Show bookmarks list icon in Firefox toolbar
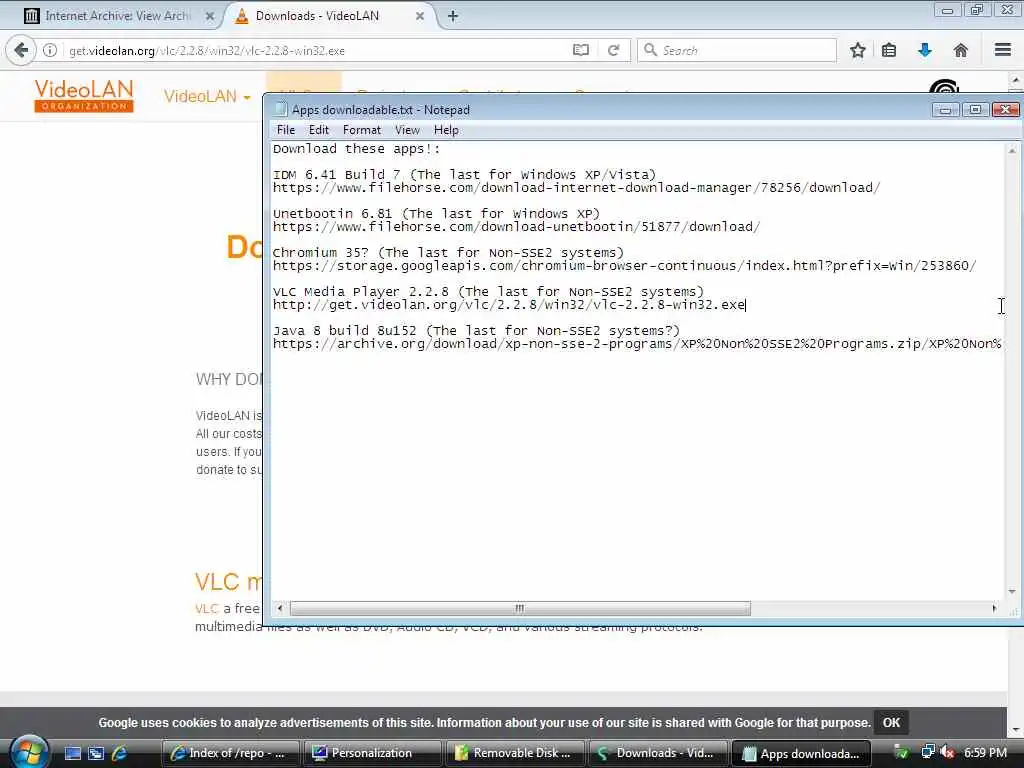This screenshot has height=768, width=1024. click(x=889, y=50)
